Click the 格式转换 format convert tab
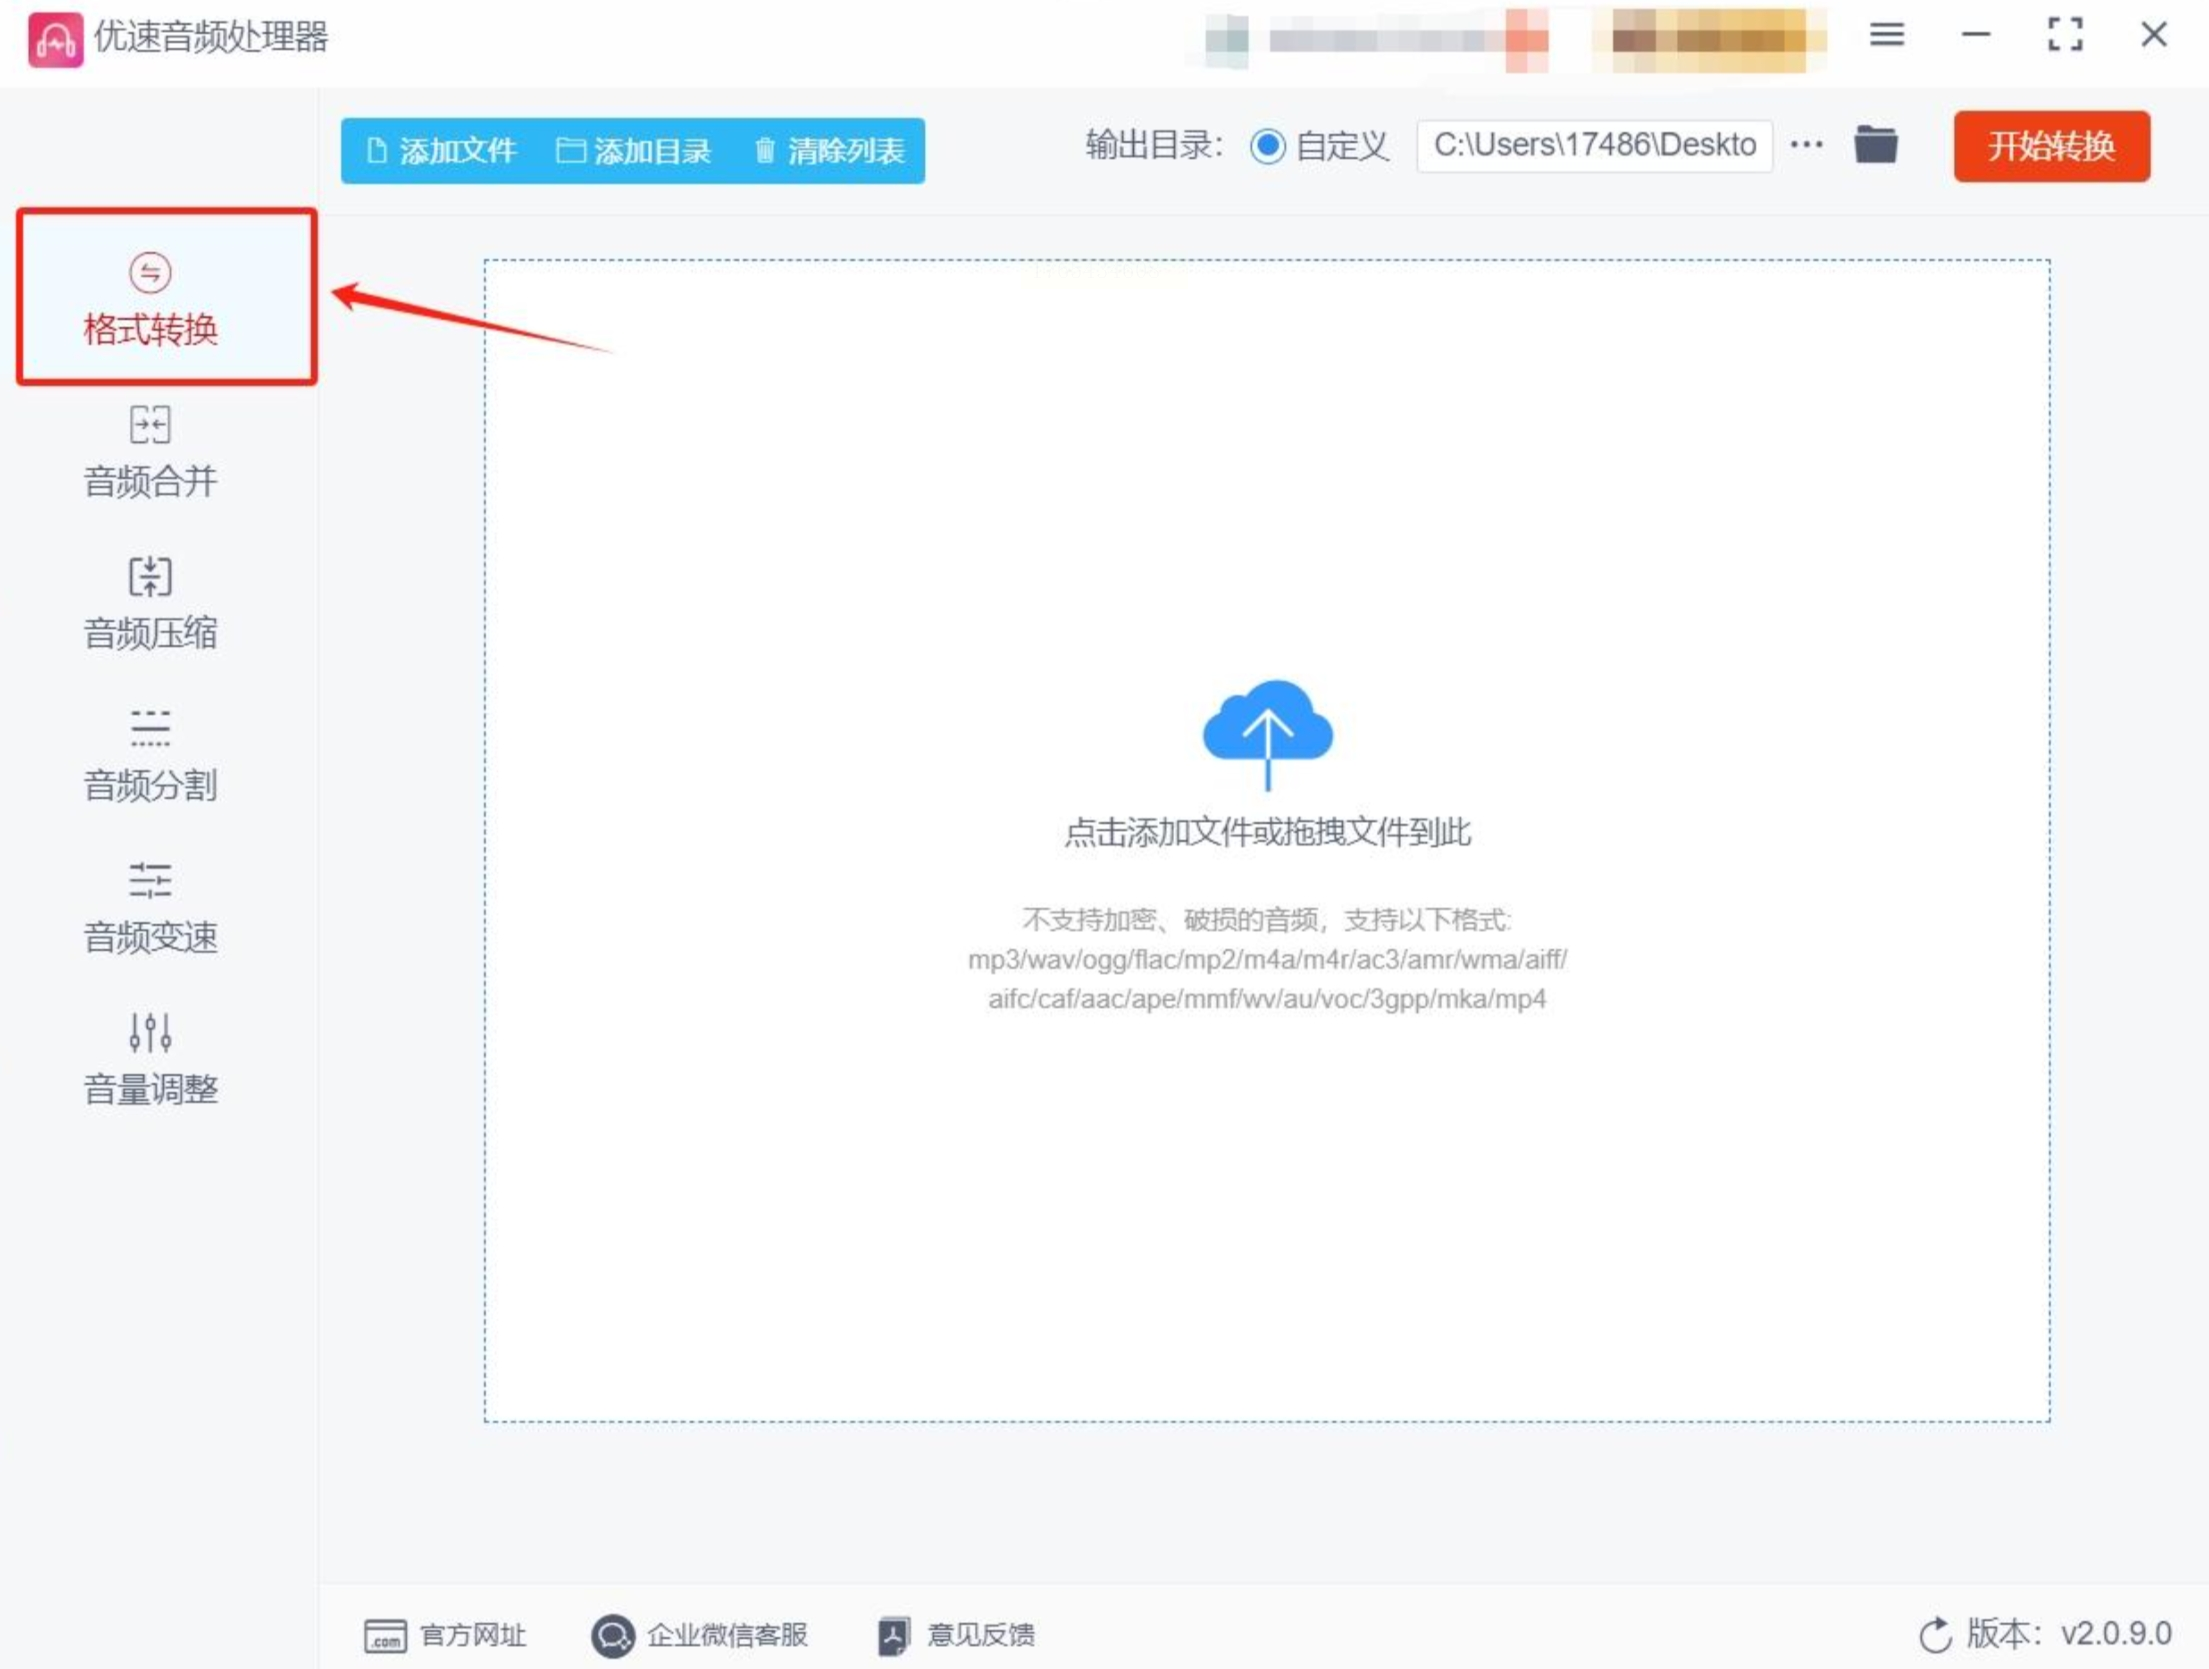2209x1669 pixels. point(150,299)
